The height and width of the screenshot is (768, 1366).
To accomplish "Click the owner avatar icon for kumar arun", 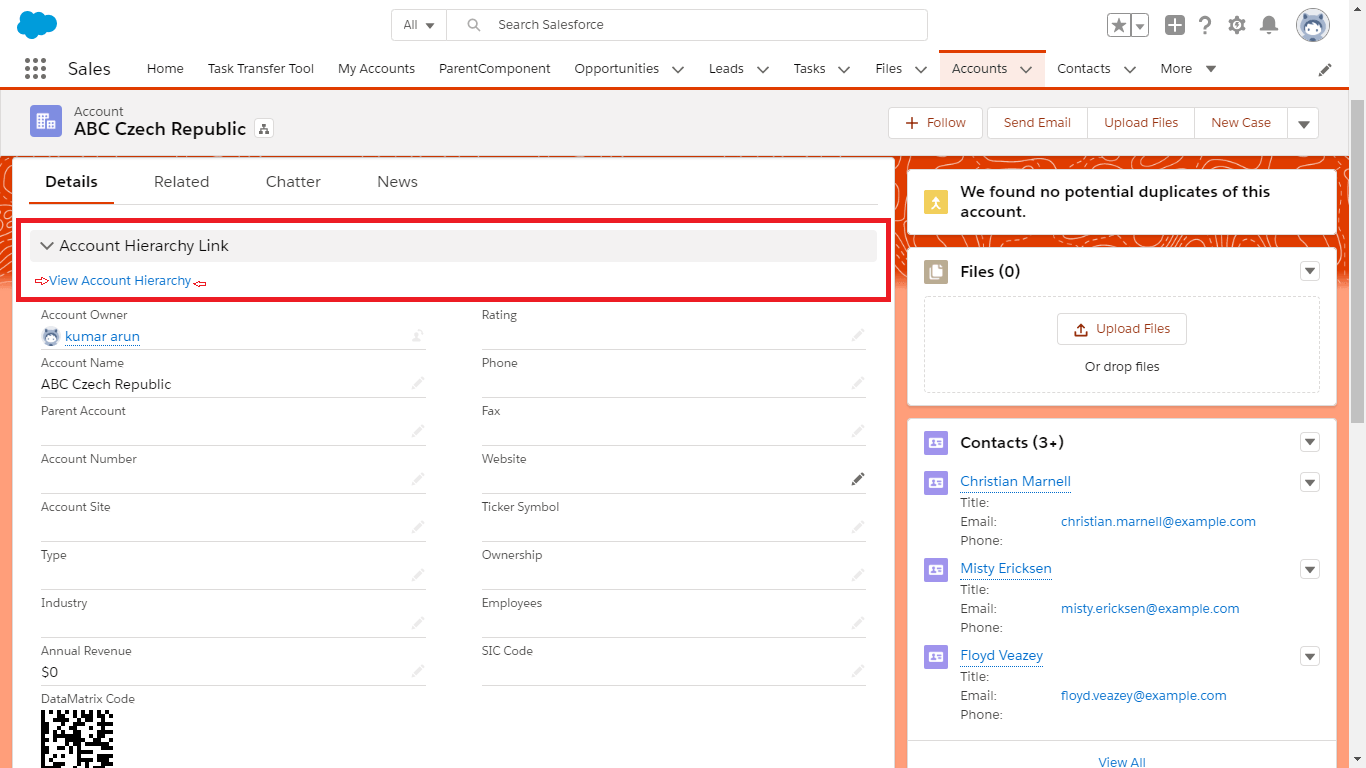I will pos(51,336).
